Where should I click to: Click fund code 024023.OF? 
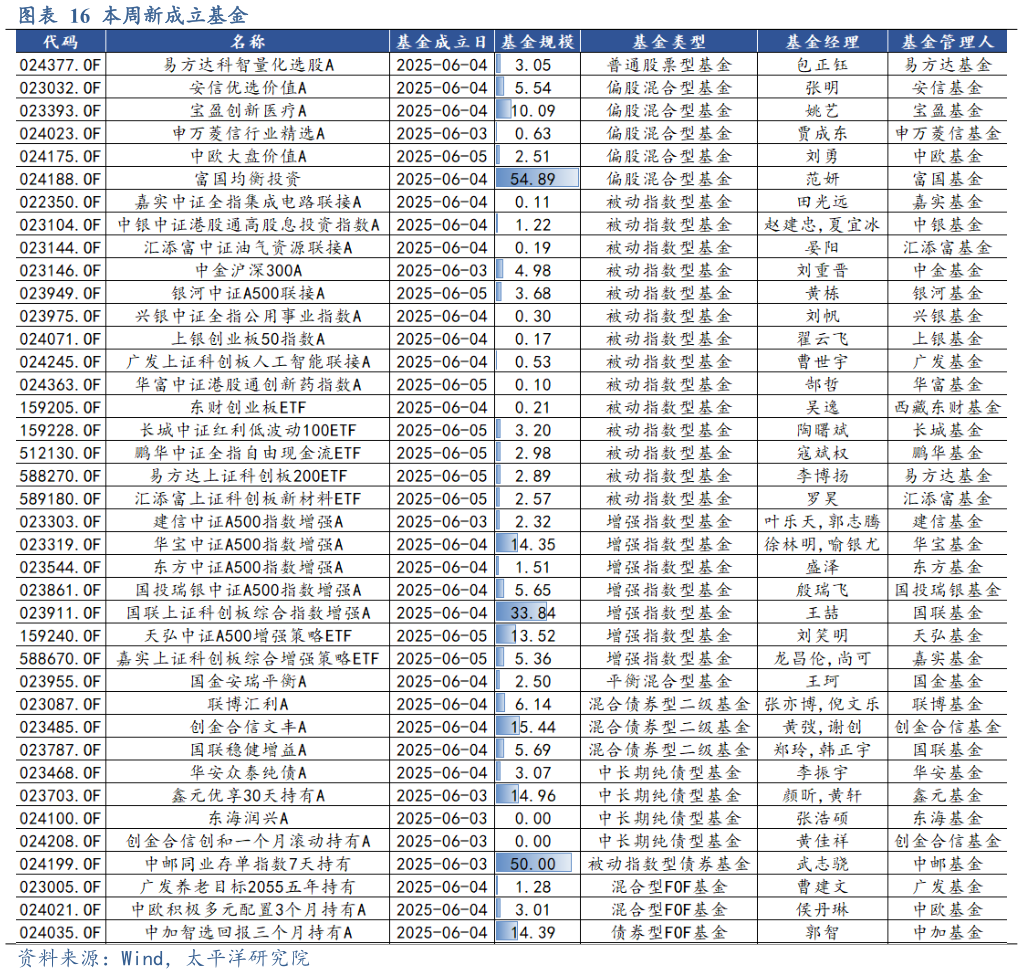[x=60, y=133]
